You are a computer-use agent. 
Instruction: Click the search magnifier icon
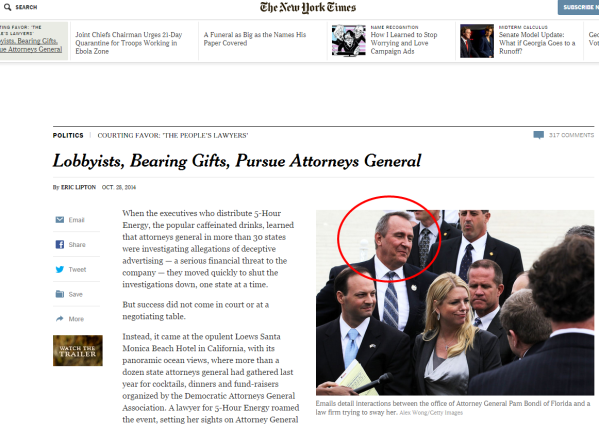coord(7,7)
